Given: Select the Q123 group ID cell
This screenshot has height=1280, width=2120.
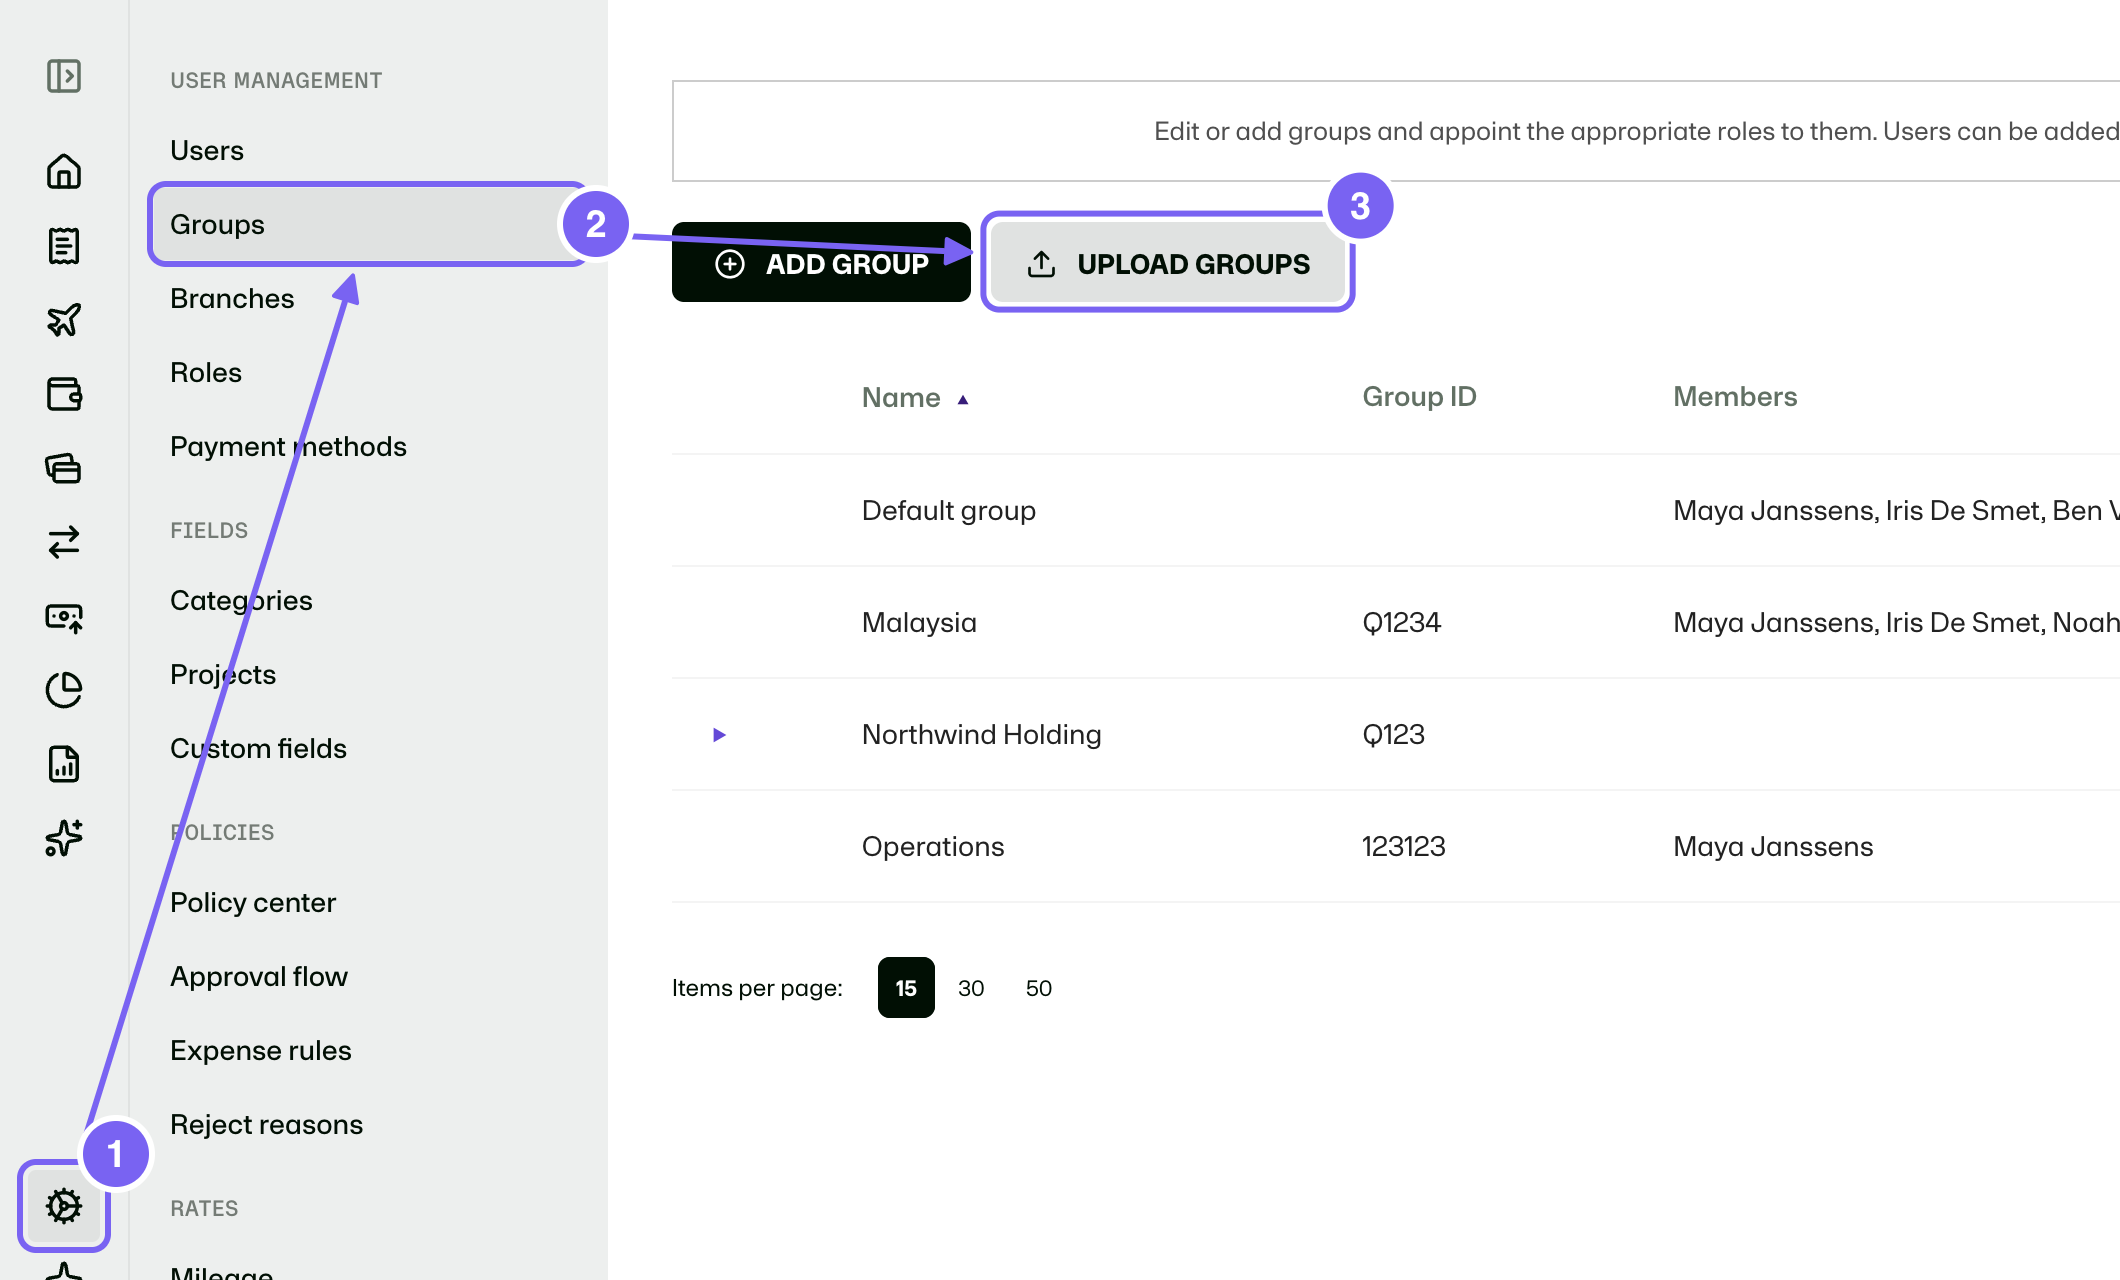Looking at the screenshot, I should click(1394, 735).
